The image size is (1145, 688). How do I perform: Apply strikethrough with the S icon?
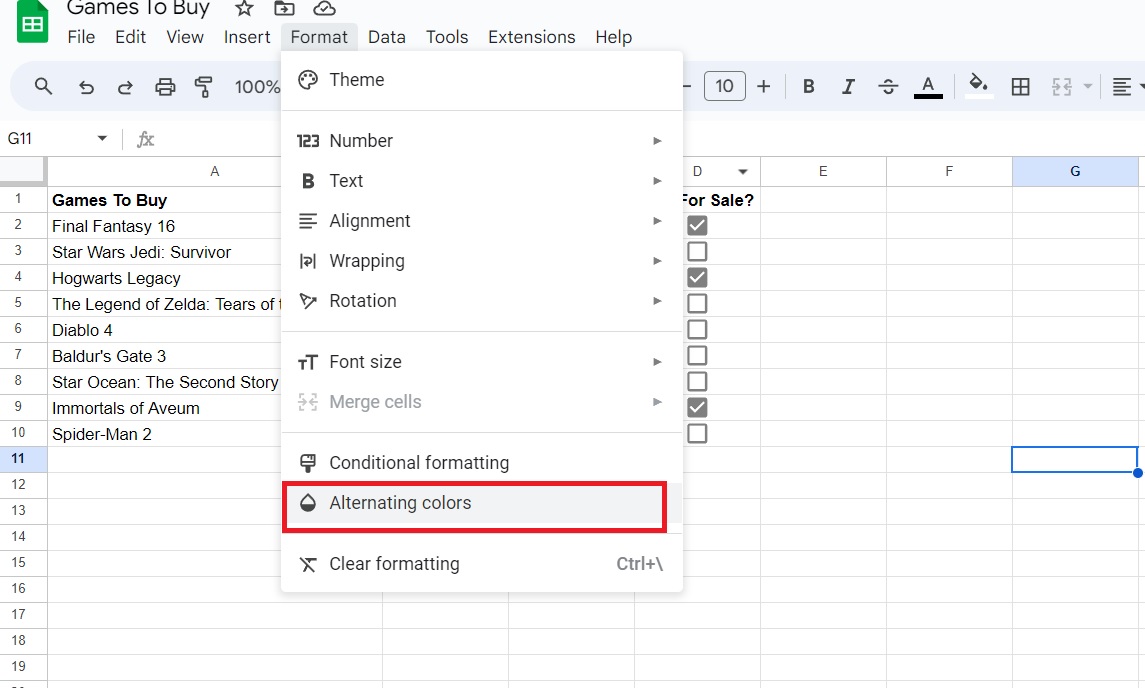[x=888, y=86]
